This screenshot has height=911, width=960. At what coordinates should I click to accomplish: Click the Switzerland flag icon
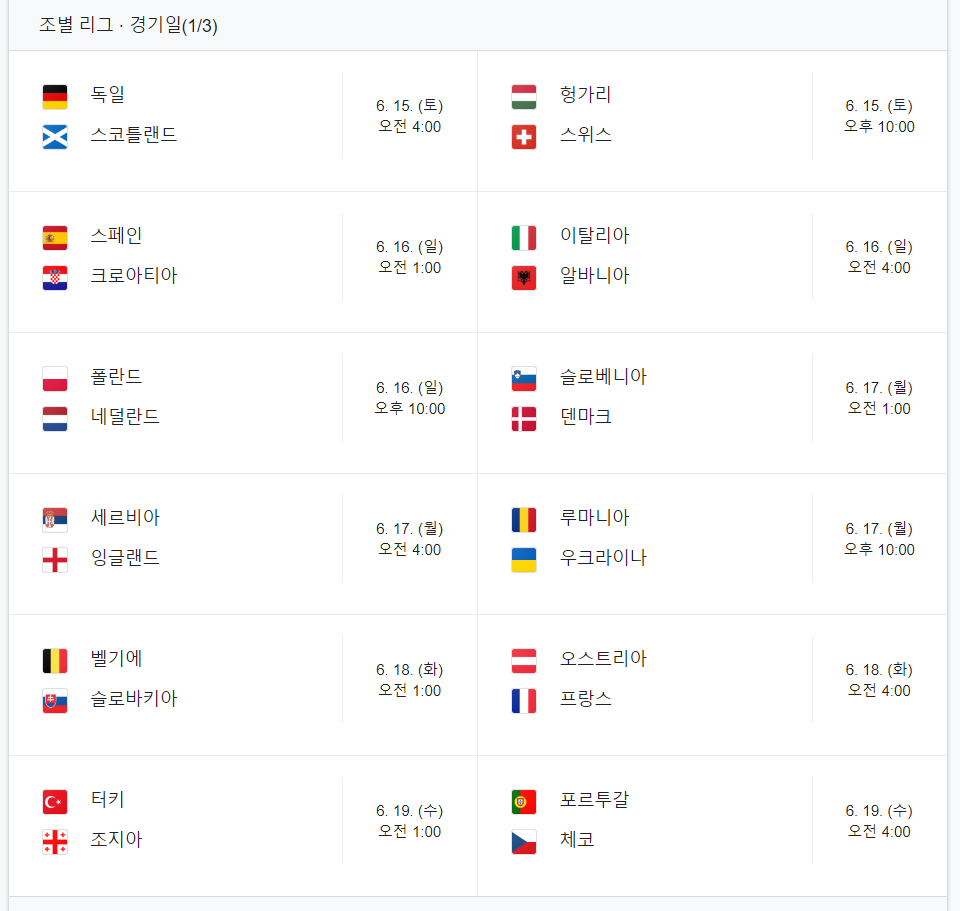[523, 137]
